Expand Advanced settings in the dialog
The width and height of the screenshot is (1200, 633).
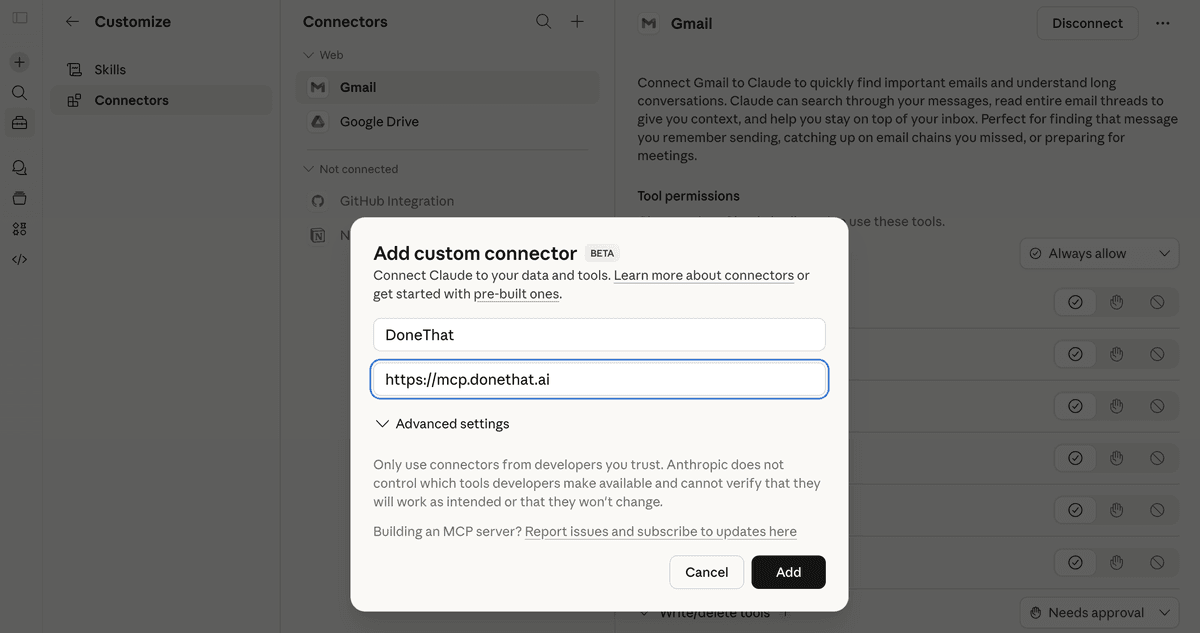(441, 423)
